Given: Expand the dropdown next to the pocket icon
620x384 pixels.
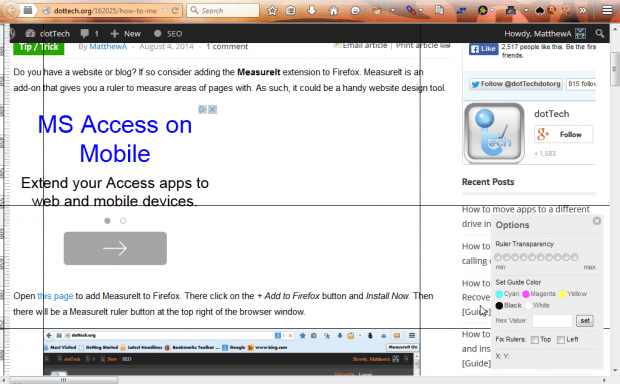Looking at the screenshot, I should 392,11.
